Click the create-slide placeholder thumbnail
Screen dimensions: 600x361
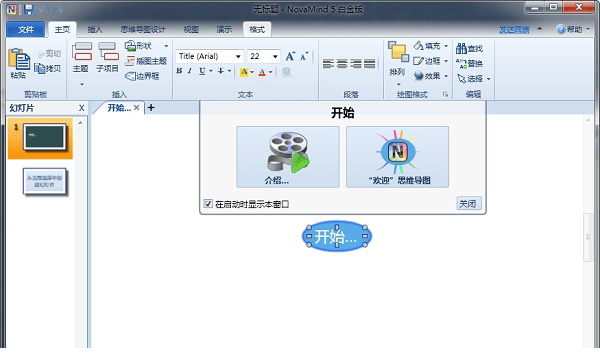coord(44,181)
